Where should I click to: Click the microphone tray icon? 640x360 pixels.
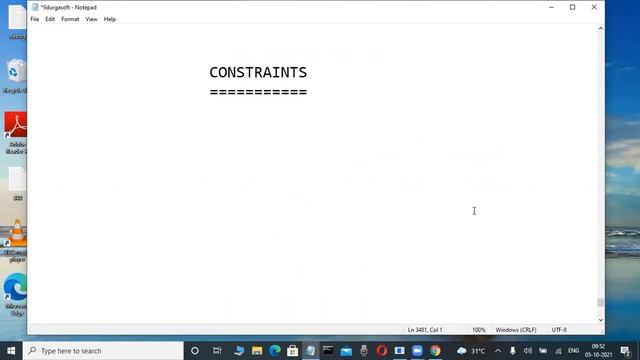pos(513,351)
